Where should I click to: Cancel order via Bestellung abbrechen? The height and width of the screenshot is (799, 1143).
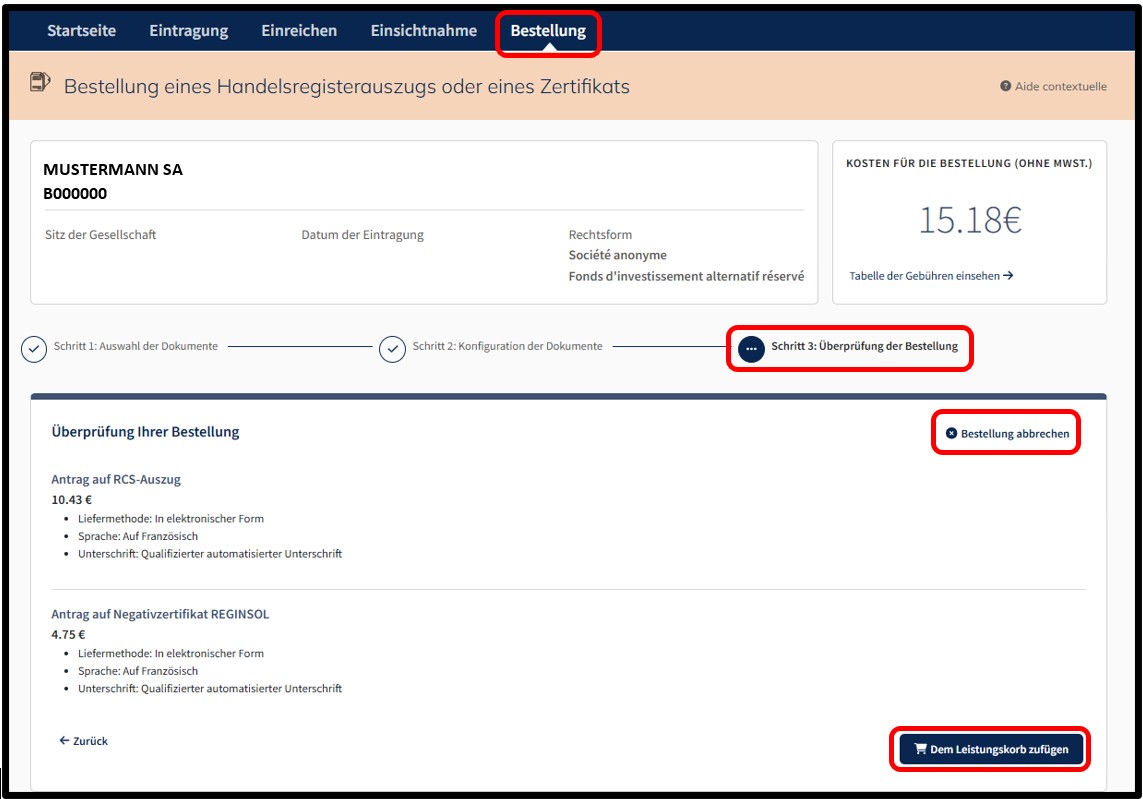click(1007, 433)
